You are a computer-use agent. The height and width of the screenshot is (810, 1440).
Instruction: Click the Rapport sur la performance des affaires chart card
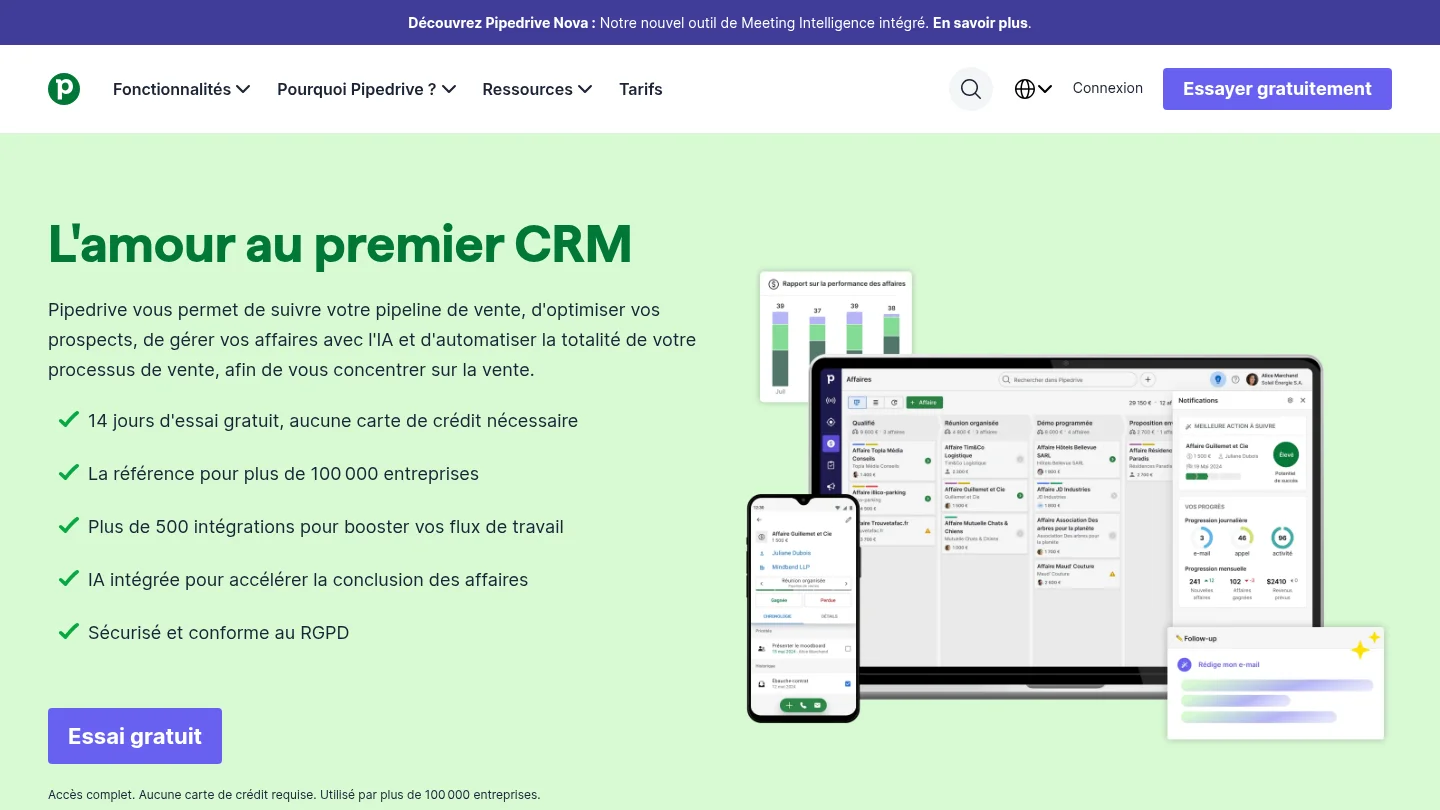point(836,336)
